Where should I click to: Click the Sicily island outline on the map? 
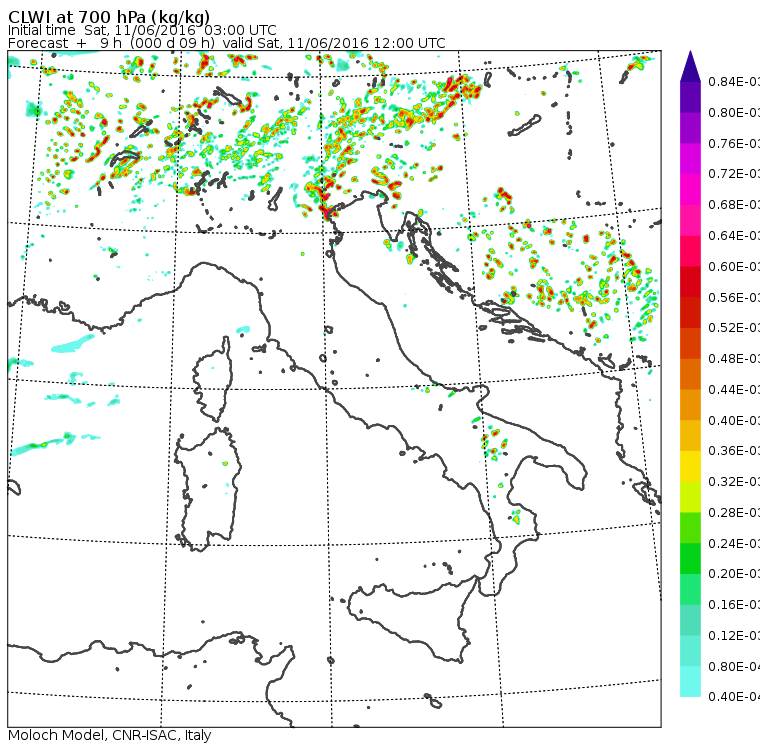tap(411, 618)
